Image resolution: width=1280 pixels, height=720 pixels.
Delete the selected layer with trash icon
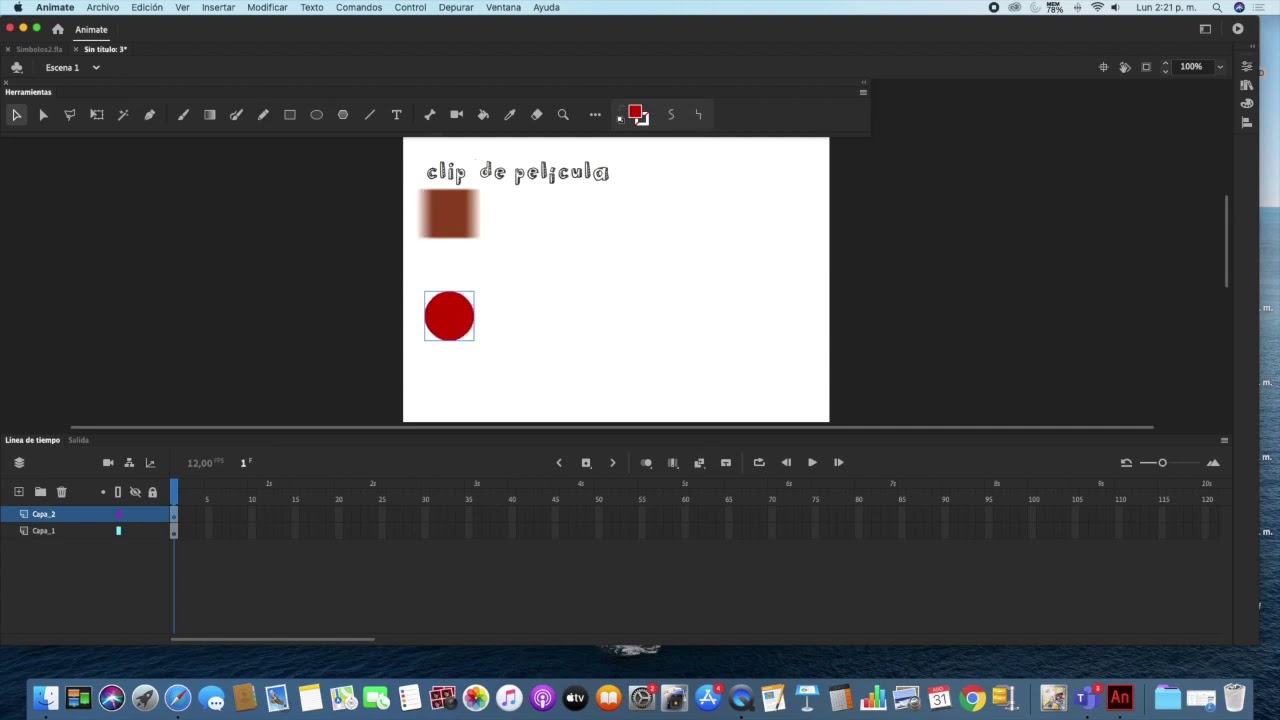pyautogui.click(x=61, y=492)
